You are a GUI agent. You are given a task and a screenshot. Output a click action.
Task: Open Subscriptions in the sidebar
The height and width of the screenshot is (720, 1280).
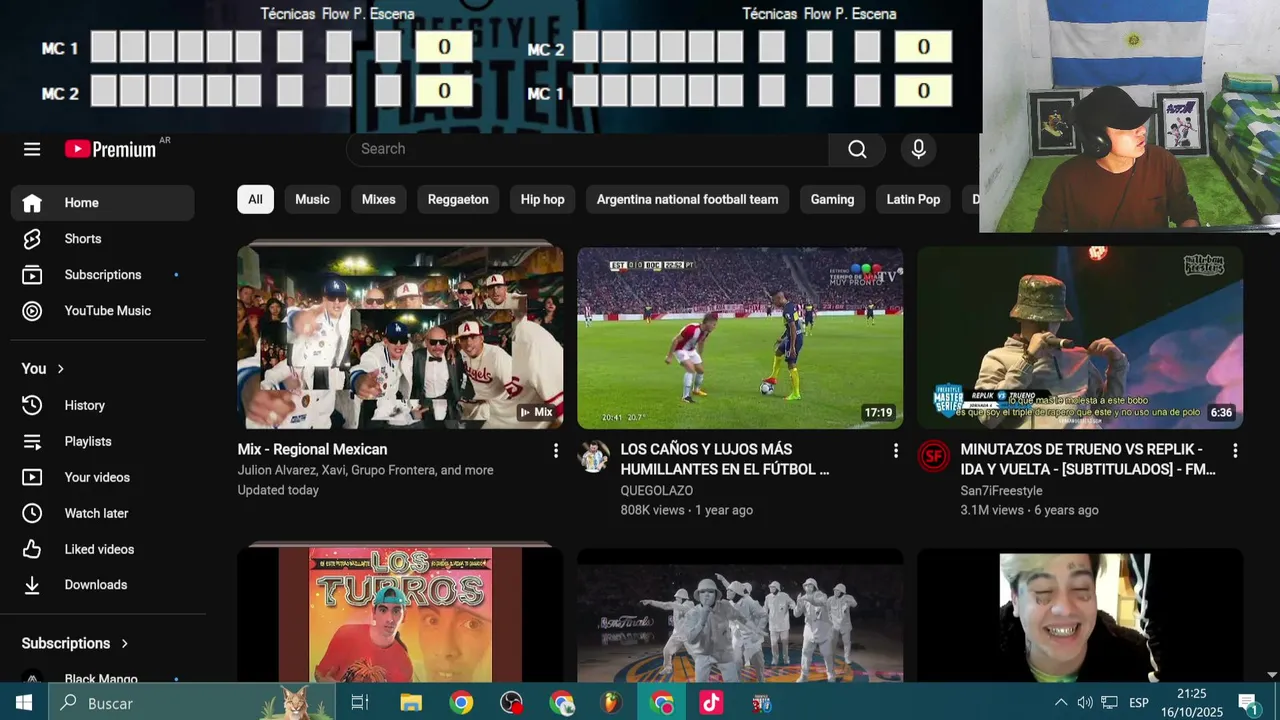coord(103,275)
